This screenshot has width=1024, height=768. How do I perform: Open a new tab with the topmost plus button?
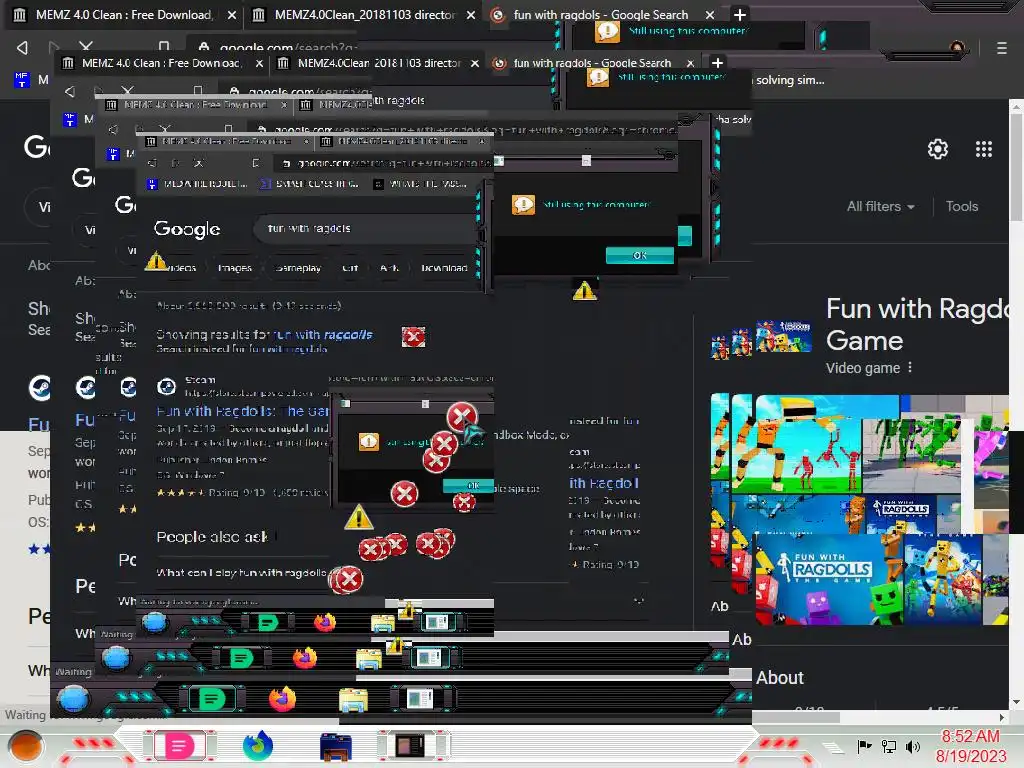[x=739, y=14]
